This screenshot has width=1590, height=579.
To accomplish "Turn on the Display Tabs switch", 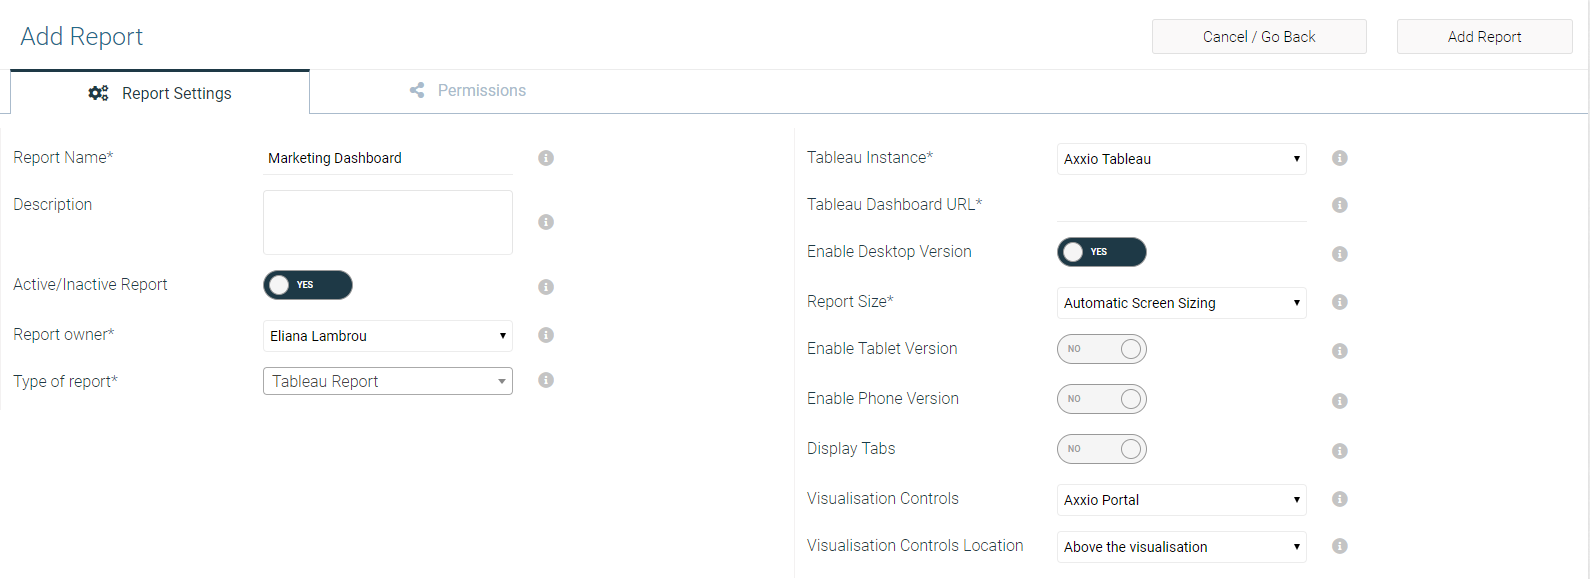I will 1102,449.
